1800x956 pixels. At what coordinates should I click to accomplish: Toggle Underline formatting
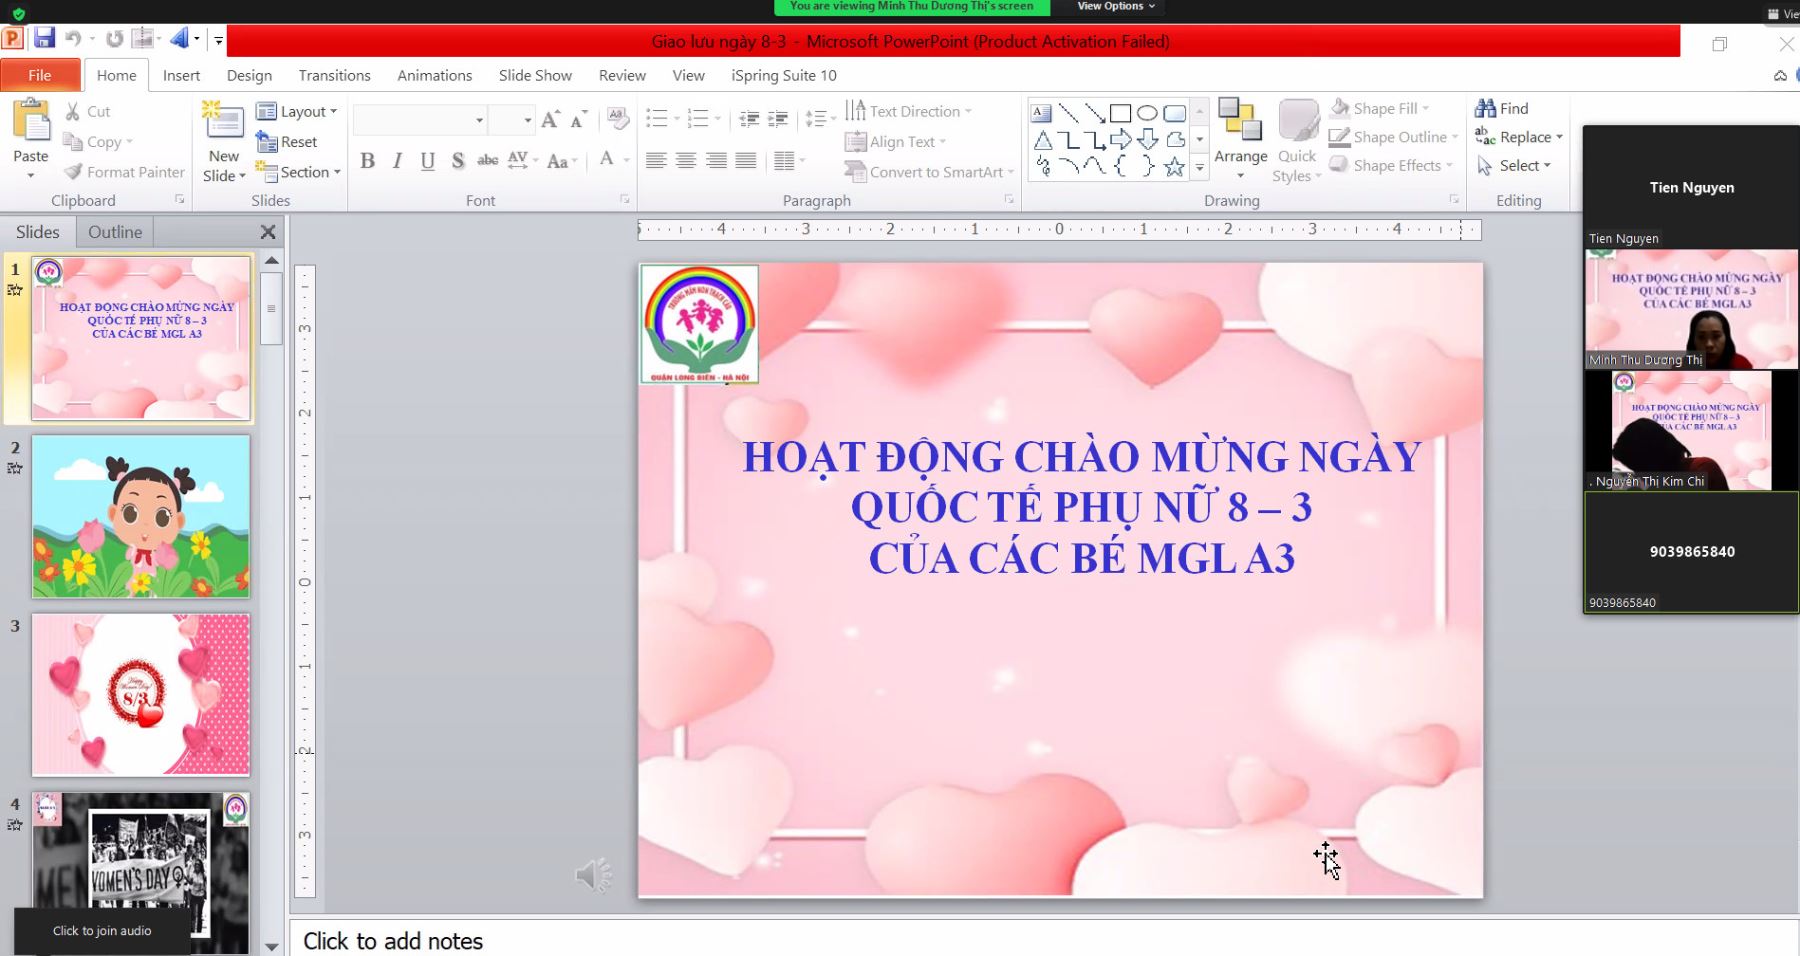tap(427, 161)
